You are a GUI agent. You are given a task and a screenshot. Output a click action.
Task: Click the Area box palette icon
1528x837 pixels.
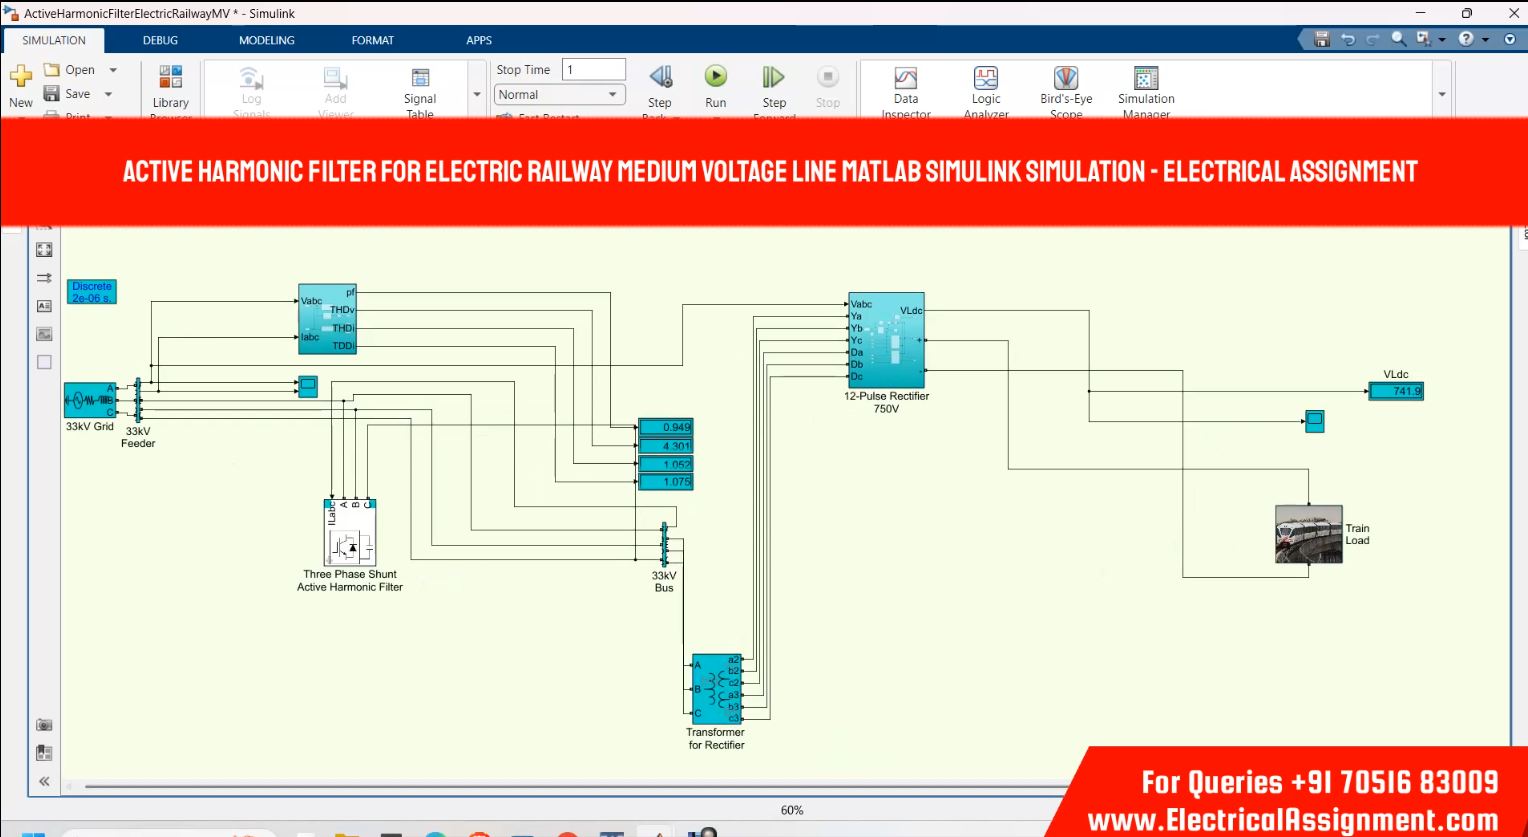pyautogui.click(x=44, y=362)
